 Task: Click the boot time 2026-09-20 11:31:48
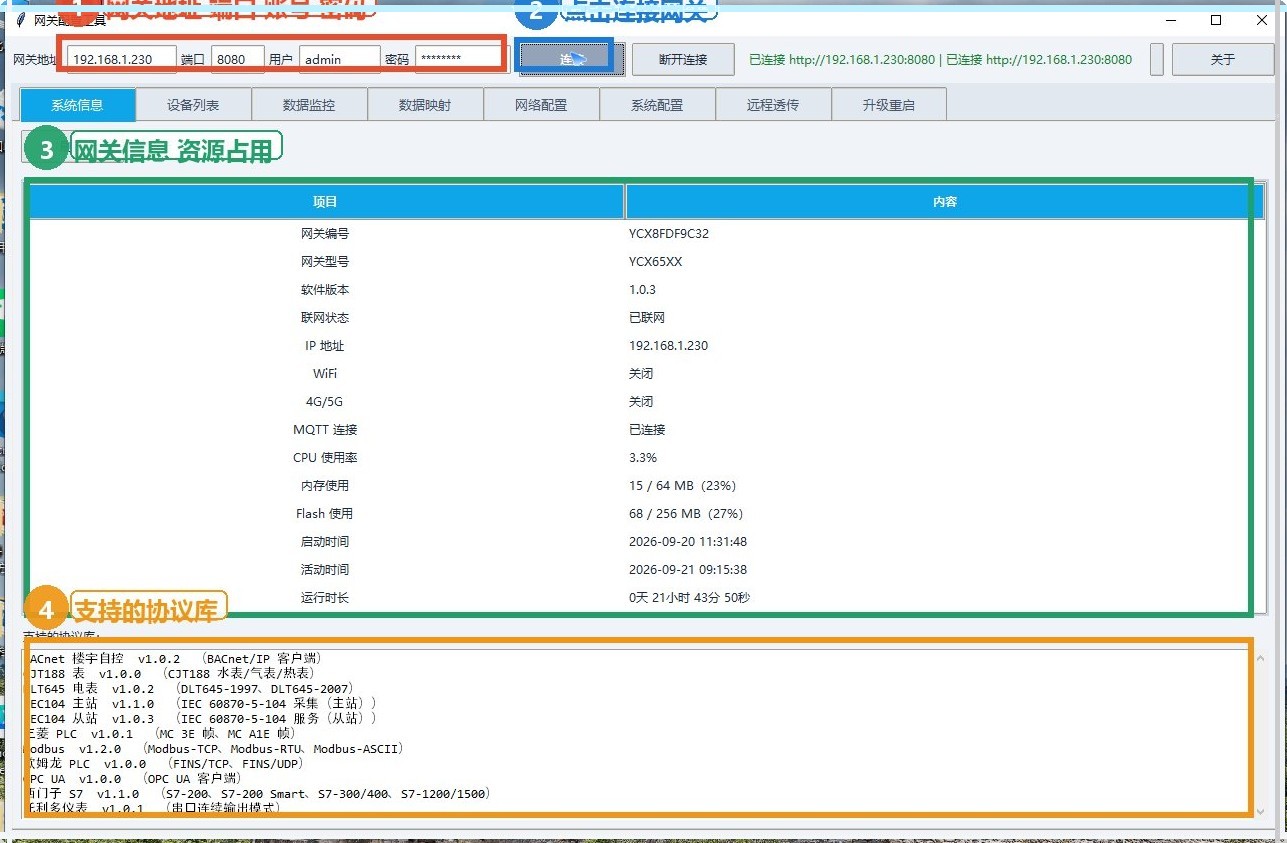pos(688,541)
